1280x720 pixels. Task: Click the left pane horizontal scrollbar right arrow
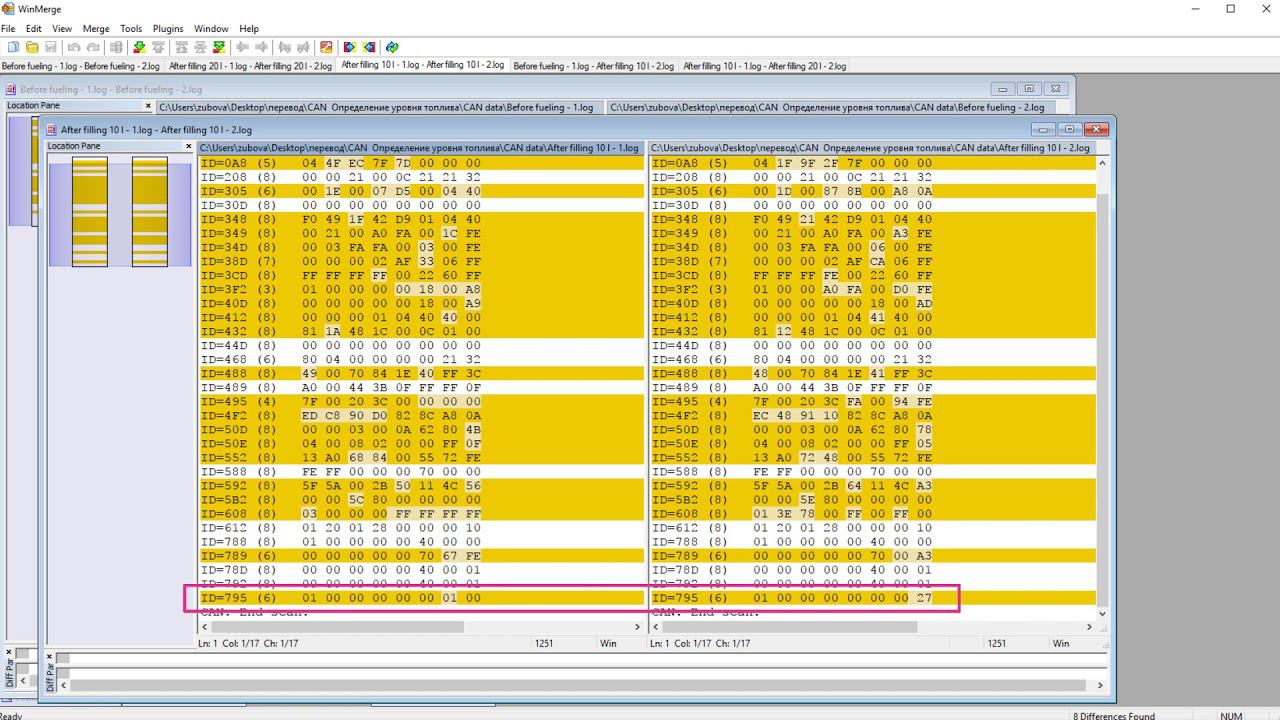[x=637, y=627]
